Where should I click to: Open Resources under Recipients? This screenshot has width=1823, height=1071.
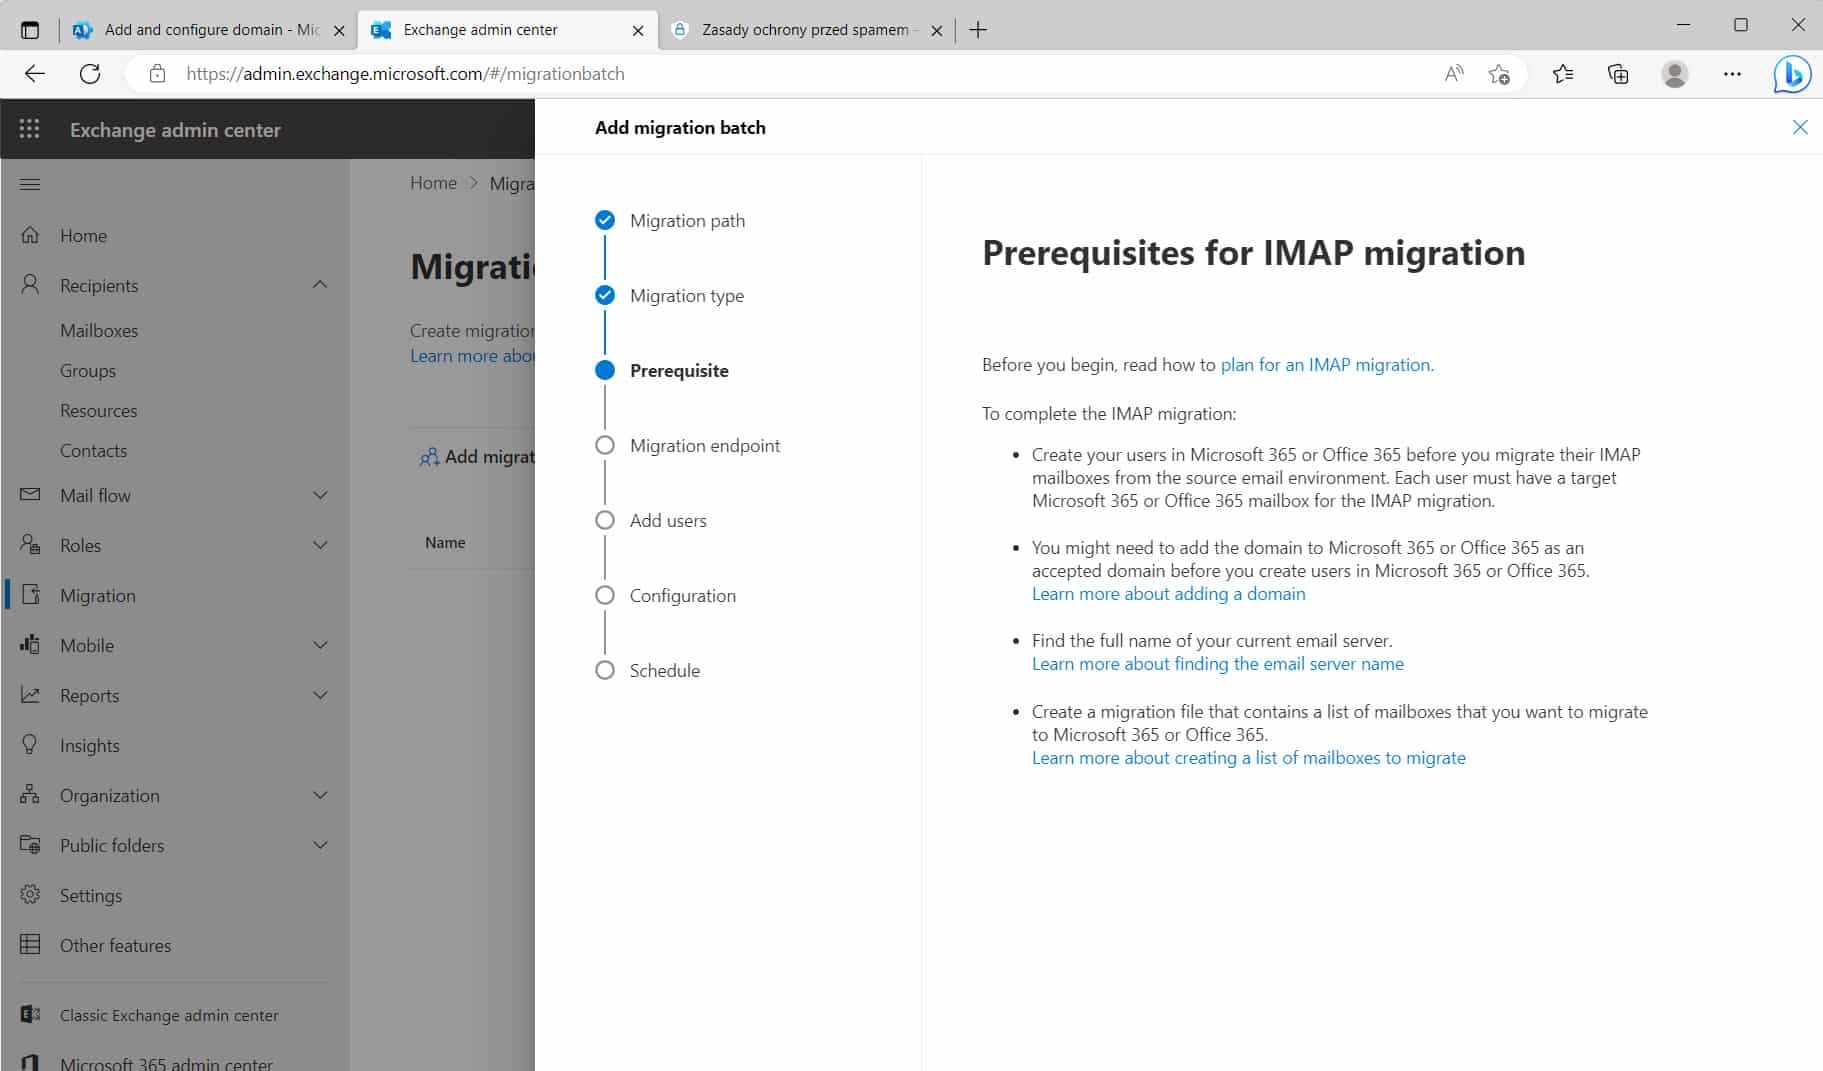pyautogui.click(x=98, y=410)
